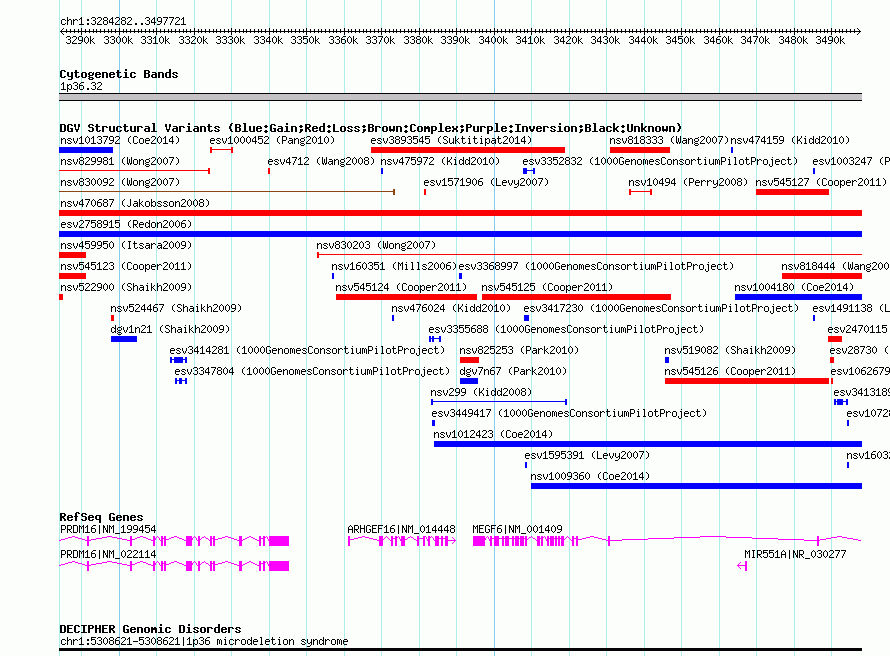Select nsv1004180 (Coe2014) variant label
The image size is (890, 656).
[794, 287]
